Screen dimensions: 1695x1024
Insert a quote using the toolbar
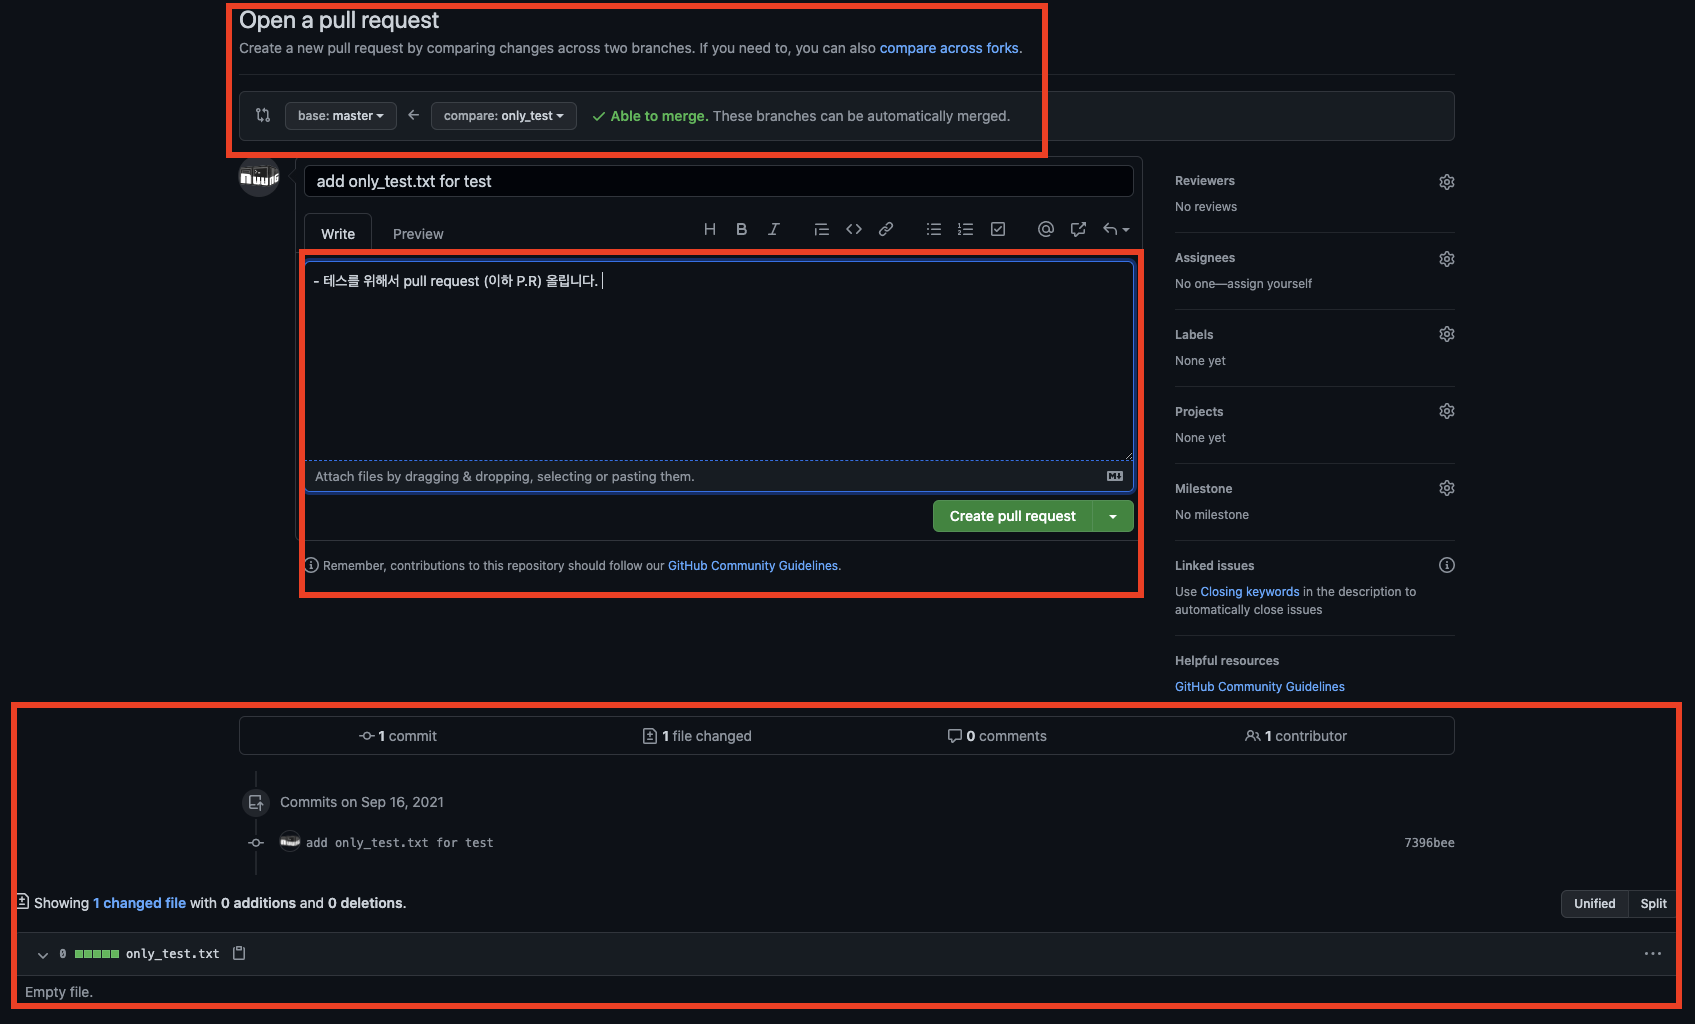pyautogui.click(x=822, y=229)
